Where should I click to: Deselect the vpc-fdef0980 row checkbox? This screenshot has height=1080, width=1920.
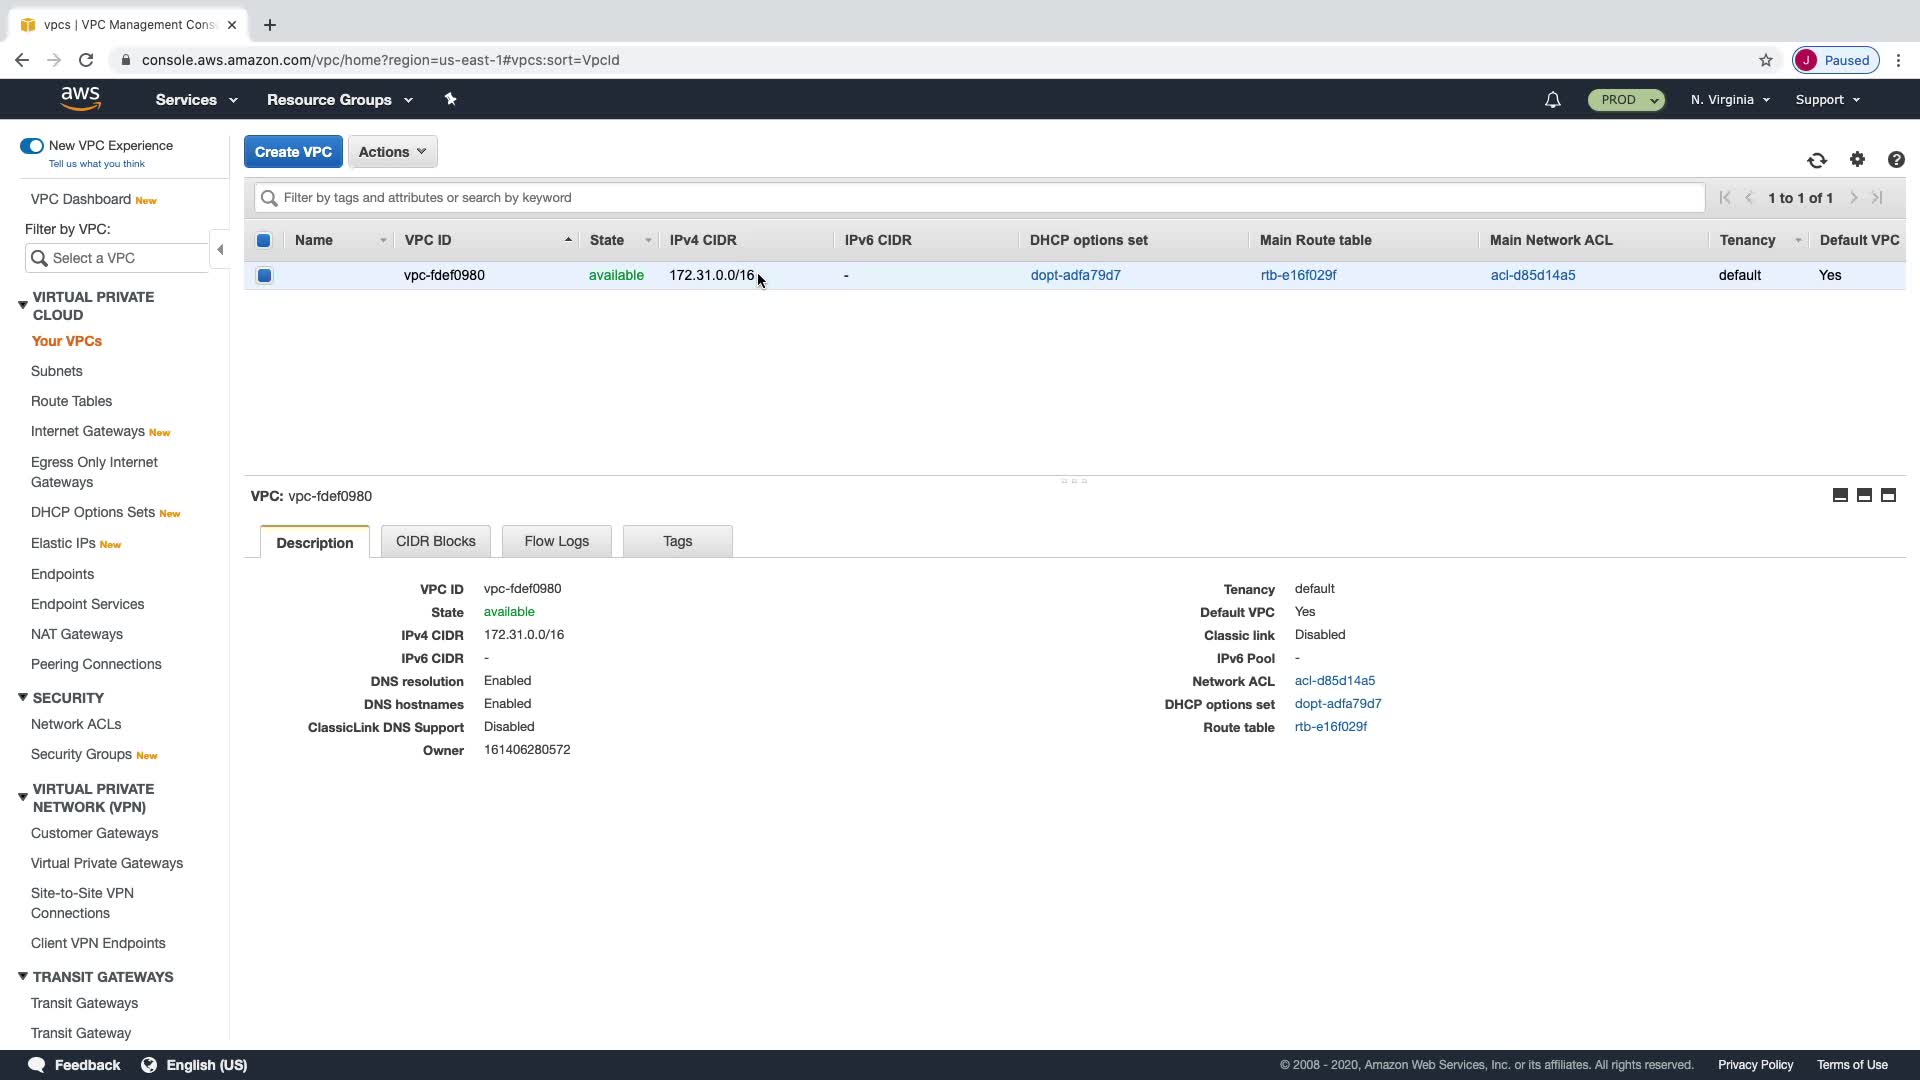264,275
